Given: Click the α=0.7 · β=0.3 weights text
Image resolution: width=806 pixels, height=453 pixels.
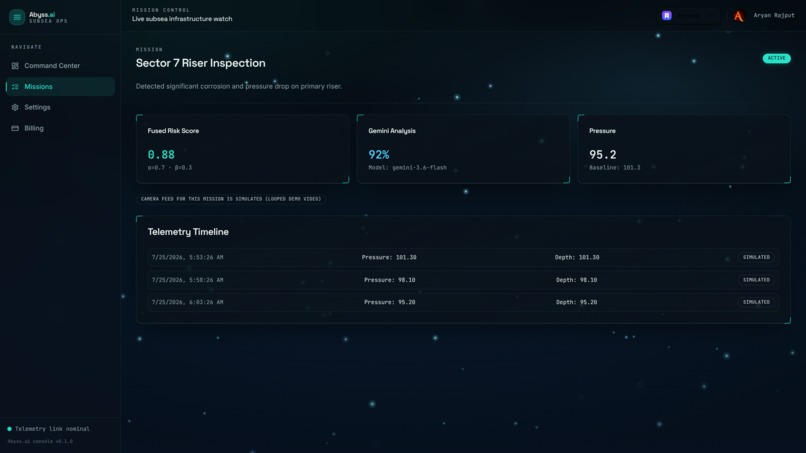Looking at the screenshot, I should 170,168.
